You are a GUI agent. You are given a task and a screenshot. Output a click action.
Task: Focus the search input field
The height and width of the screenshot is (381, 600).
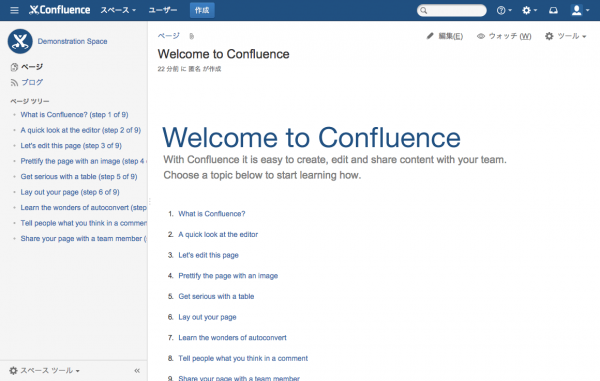tap(452, 10)
